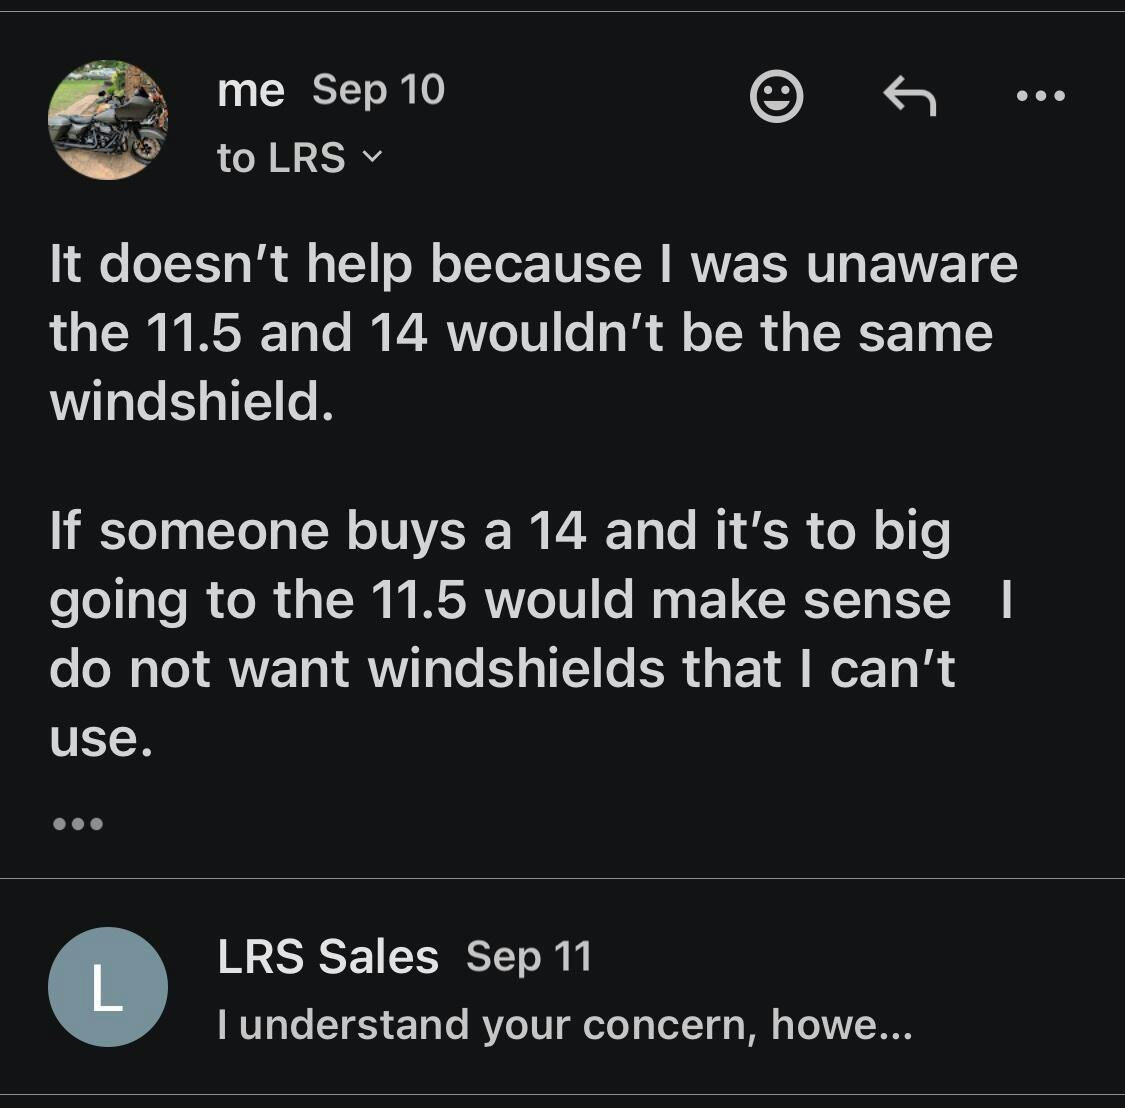The width and height of the screenshot is (1125, 1108).
Task: Click the line "do not want windshields"
Action: (502, 668)
